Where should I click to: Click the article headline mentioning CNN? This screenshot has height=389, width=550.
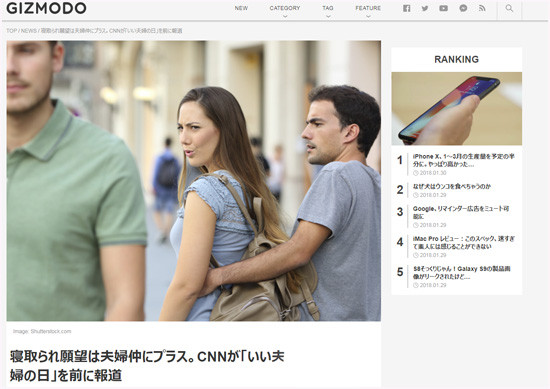[x=147, y=365]
